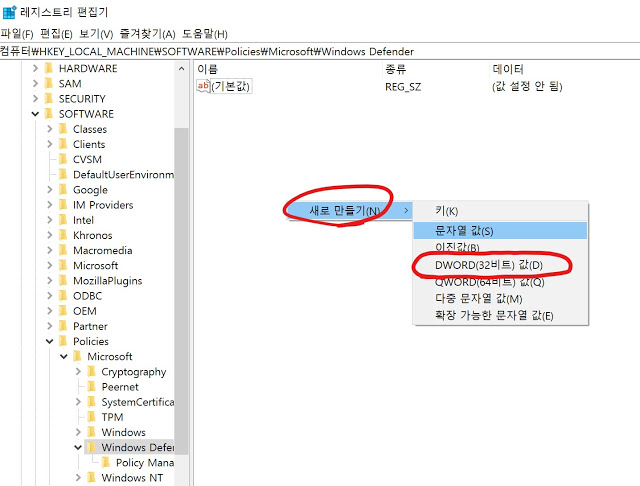Click the tree scrollbar up arrow
640x486 pixels.
point(181,69)
